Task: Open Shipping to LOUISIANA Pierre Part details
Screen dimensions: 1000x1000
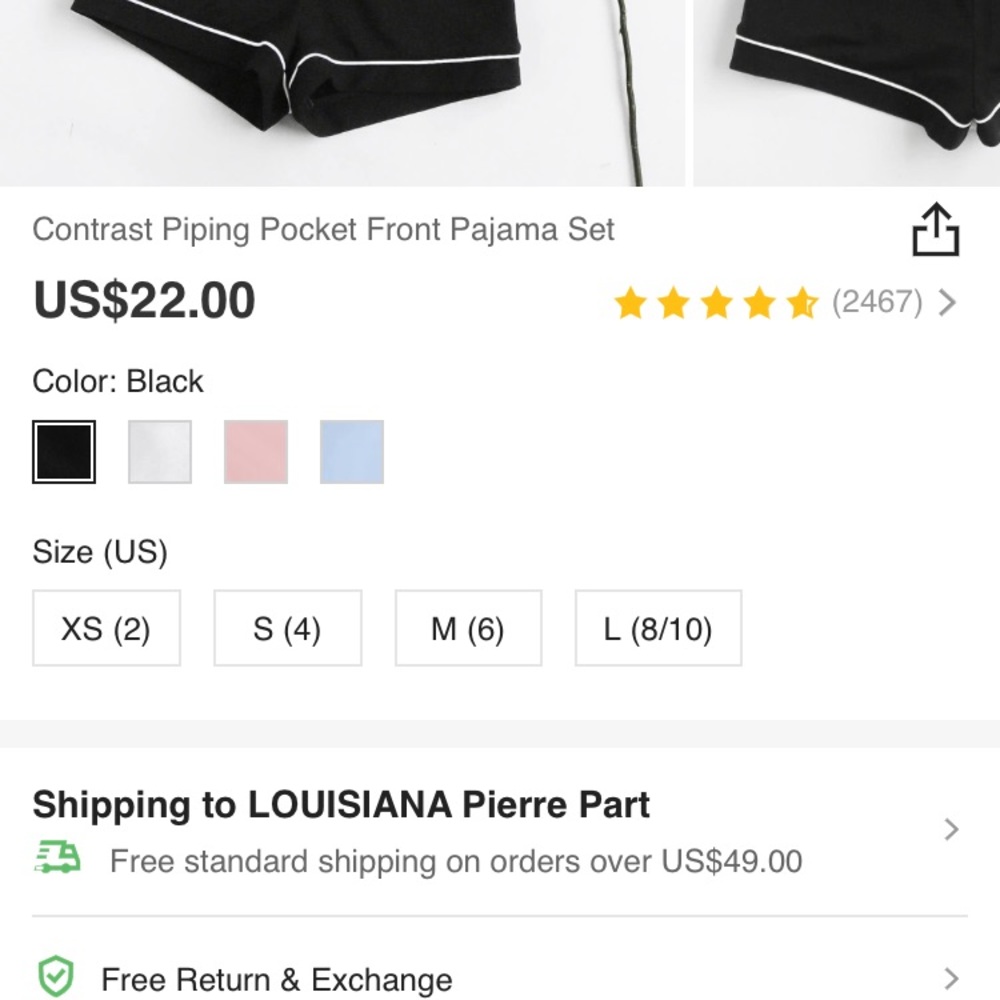Action: click(341, 804)
